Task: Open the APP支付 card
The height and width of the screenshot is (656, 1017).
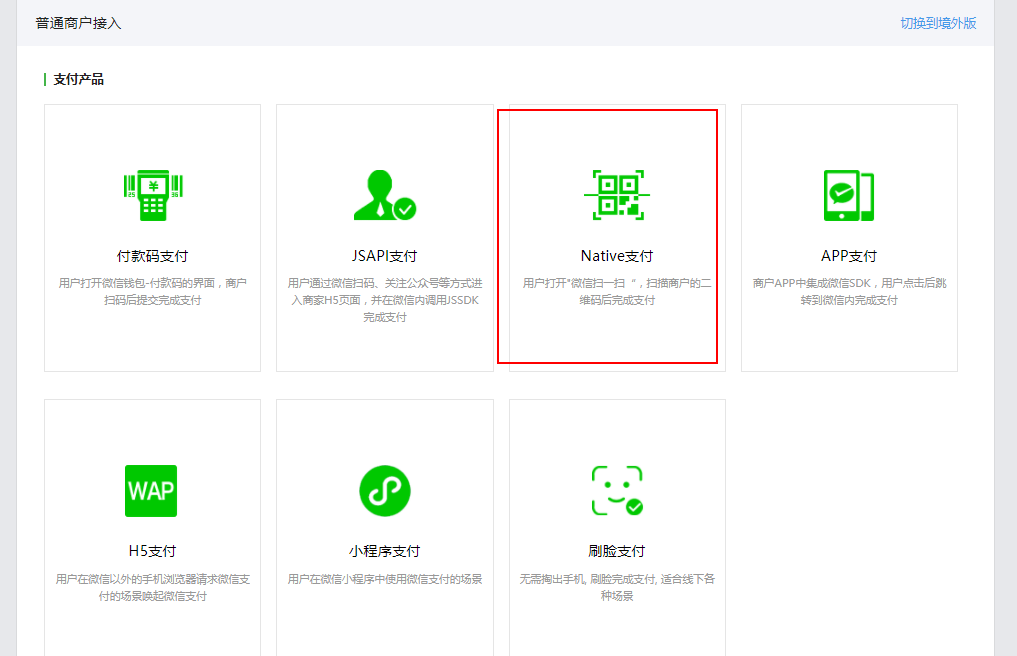Action: 849,238
